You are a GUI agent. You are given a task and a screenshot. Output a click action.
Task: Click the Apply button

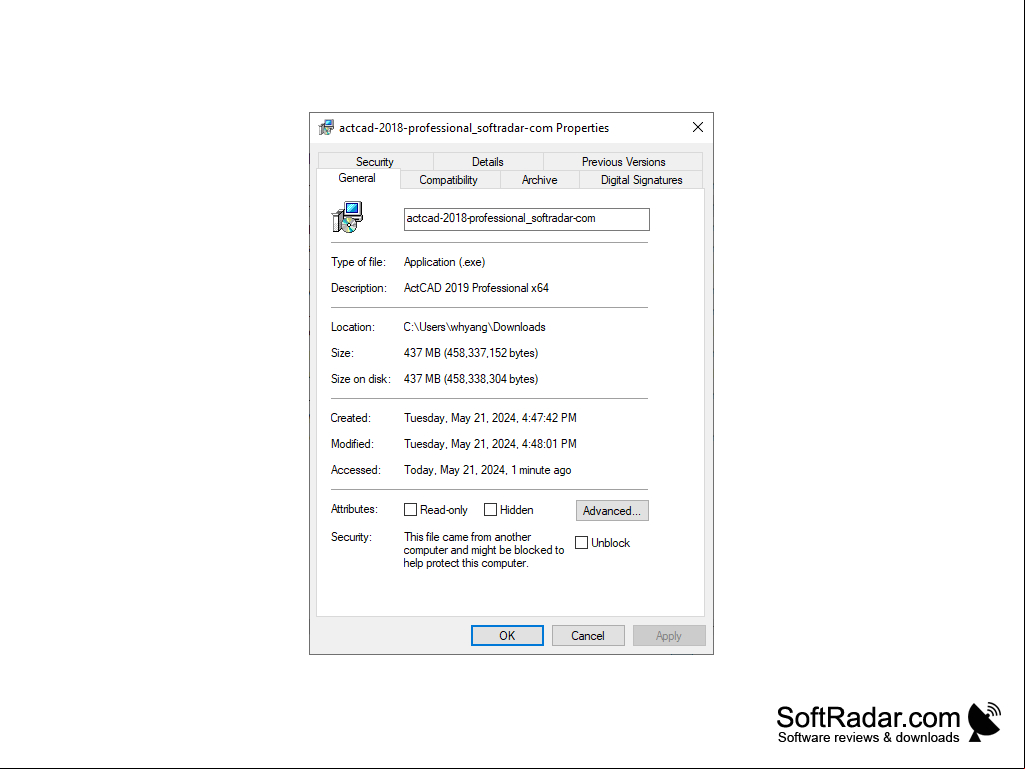coord(669,636)
